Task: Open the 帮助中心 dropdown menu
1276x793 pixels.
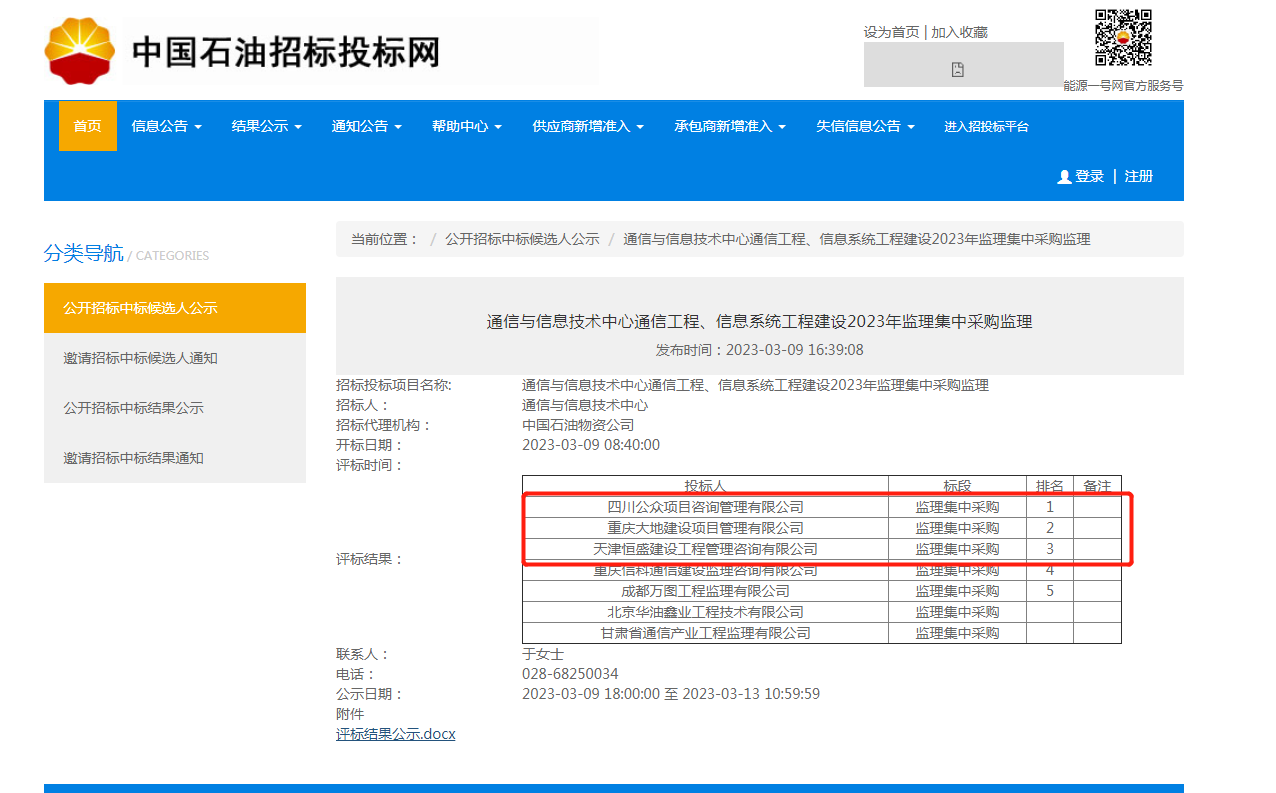Action: 466,127
